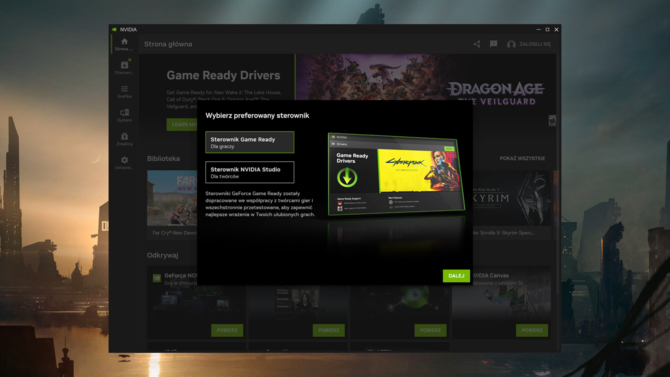Image resolution: width=670 pixels, height=377 pixels.
Task: Select Sterownik Game Ready option
Action: 250,142
